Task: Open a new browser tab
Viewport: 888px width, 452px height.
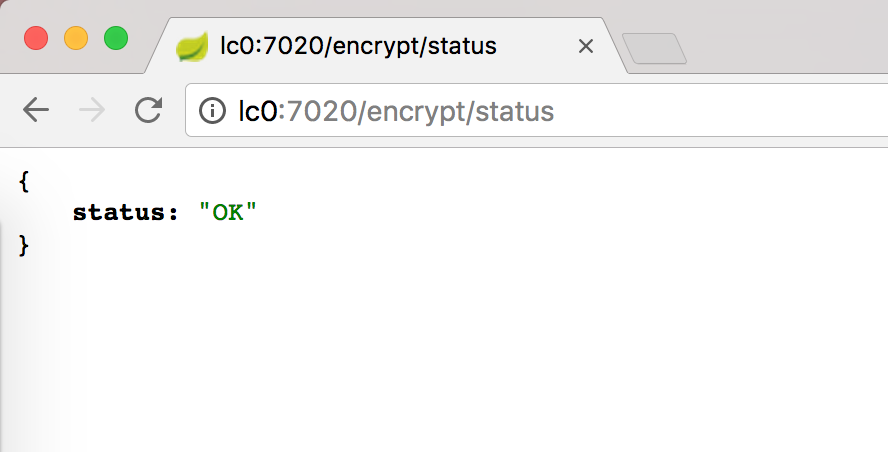Action: [654, 48]
